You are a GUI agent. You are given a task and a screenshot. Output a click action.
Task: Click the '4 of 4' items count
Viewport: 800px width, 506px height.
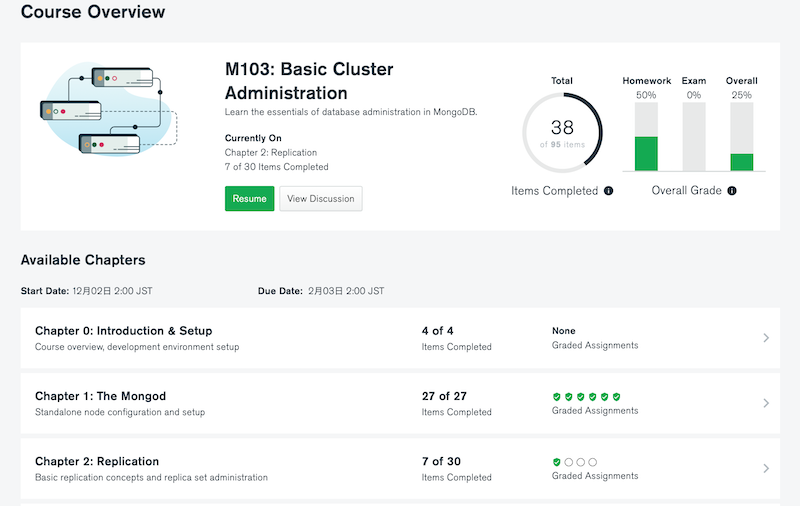click(437, 331)
